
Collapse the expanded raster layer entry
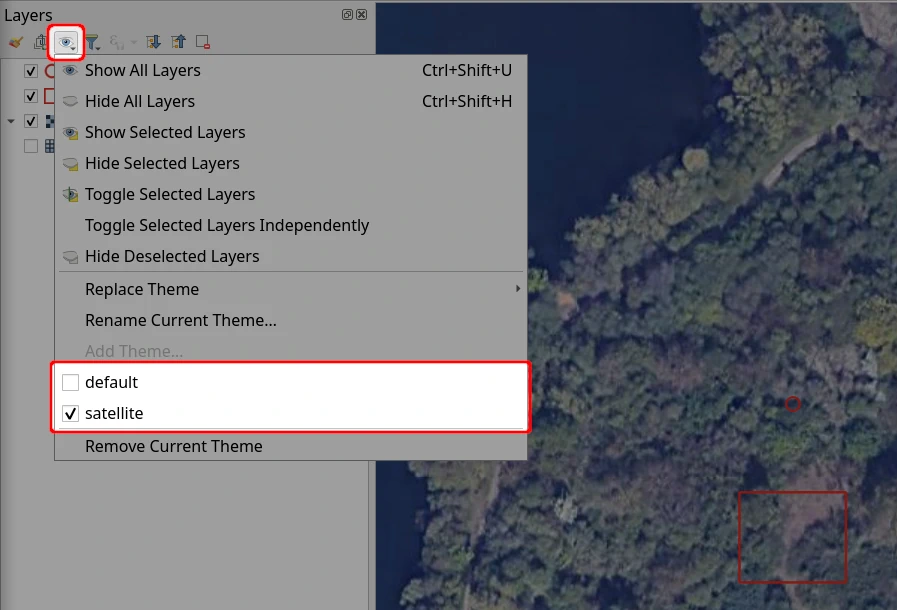point(9,121)
